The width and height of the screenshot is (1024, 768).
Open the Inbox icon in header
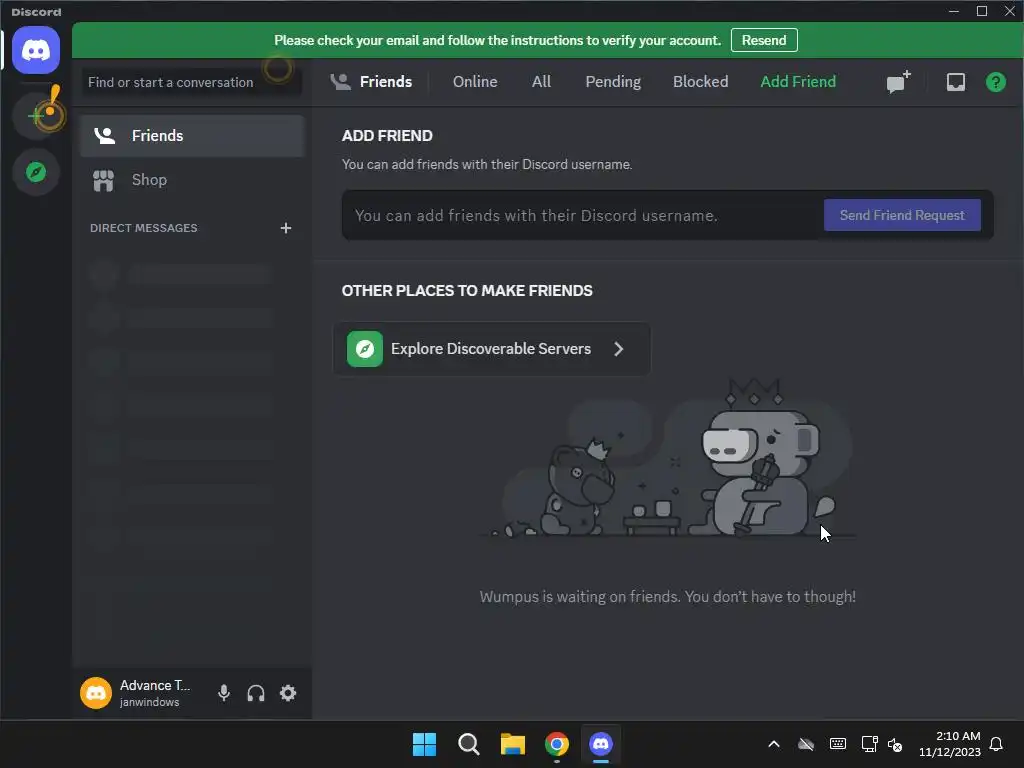tap(955, 82)
